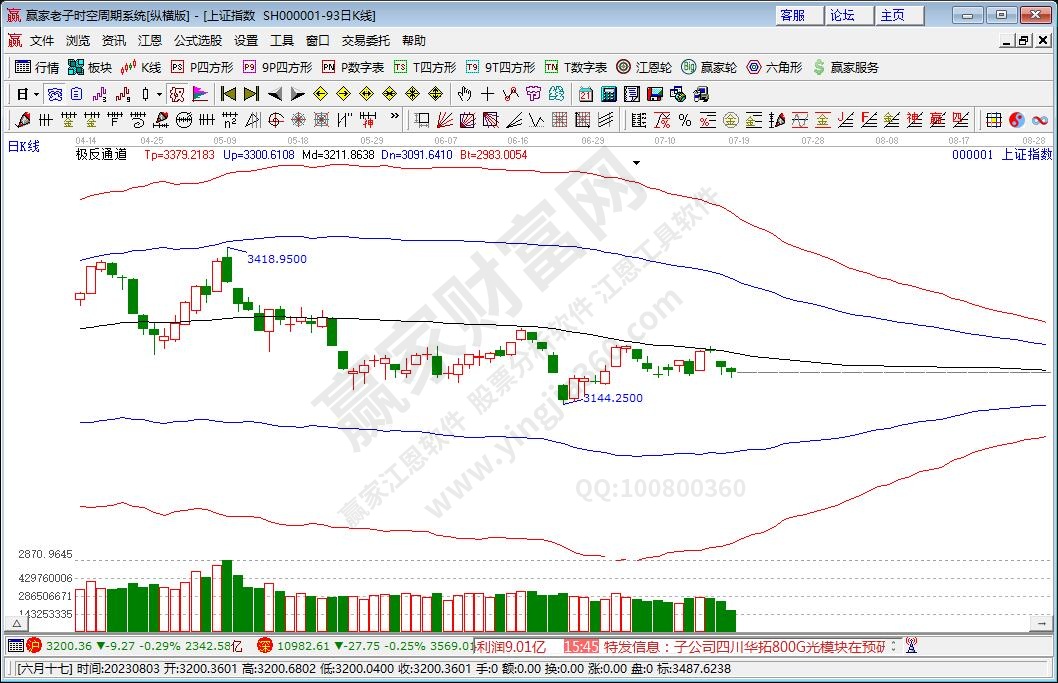Click the 论坛 forum button
Viewport: 1058px width, 683px height.
tap(842, 15)
